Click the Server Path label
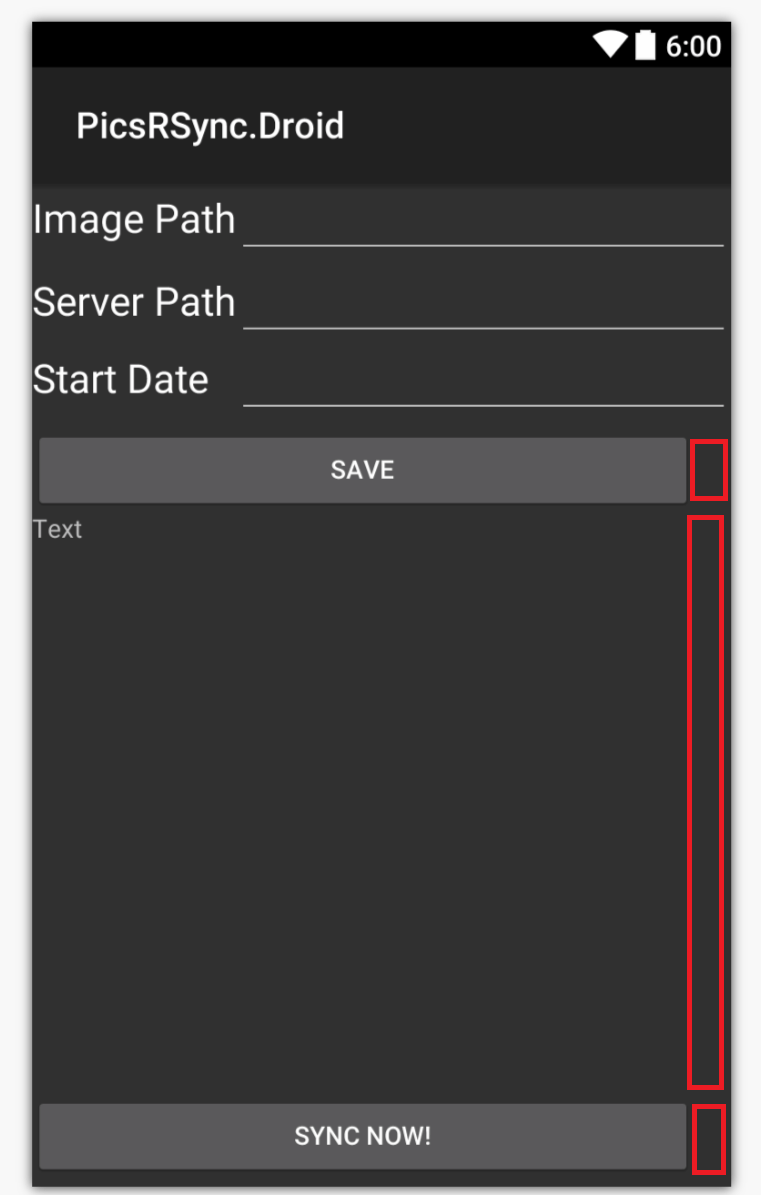761x1195 pixels. 134,301
